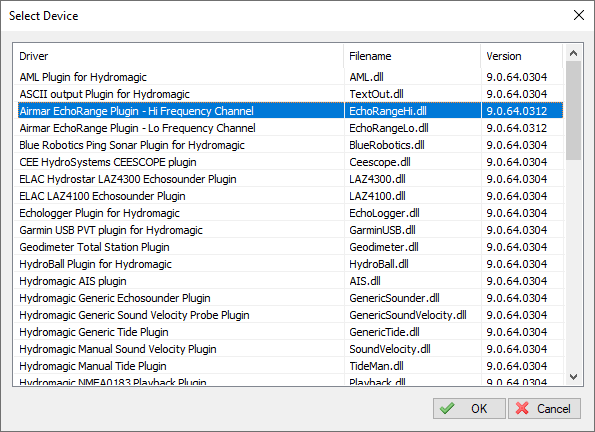595x432 pixels.
Task: Select Airmar EchoRange Lo Frequency Channel row
Action: point(289,128)
